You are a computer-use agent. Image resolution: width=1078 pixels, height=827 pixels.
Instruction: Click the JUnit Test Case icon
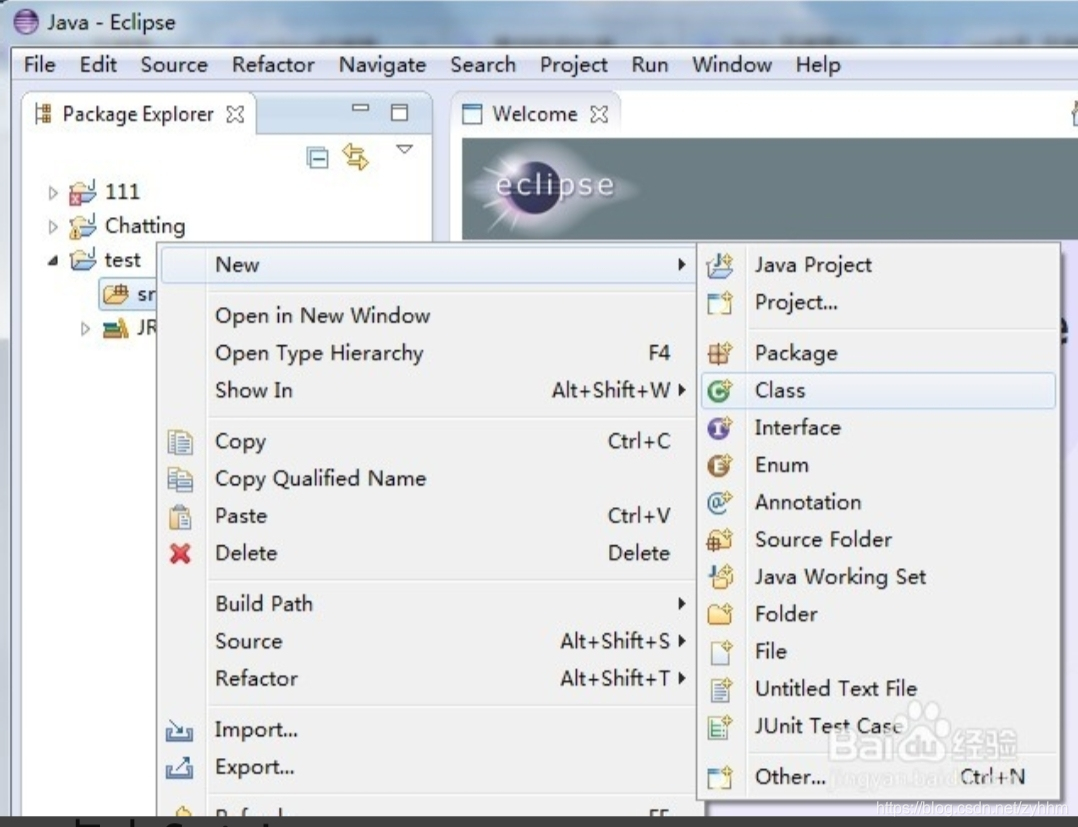pyautogui.click(x=720, y=726)
